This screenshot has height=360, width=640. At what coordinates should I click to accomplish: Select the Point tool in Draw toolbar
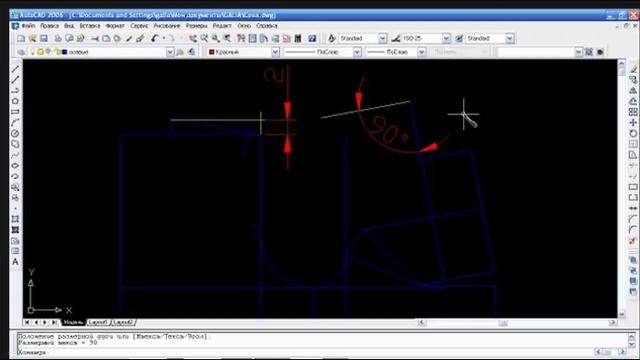(x=15, y=209)
